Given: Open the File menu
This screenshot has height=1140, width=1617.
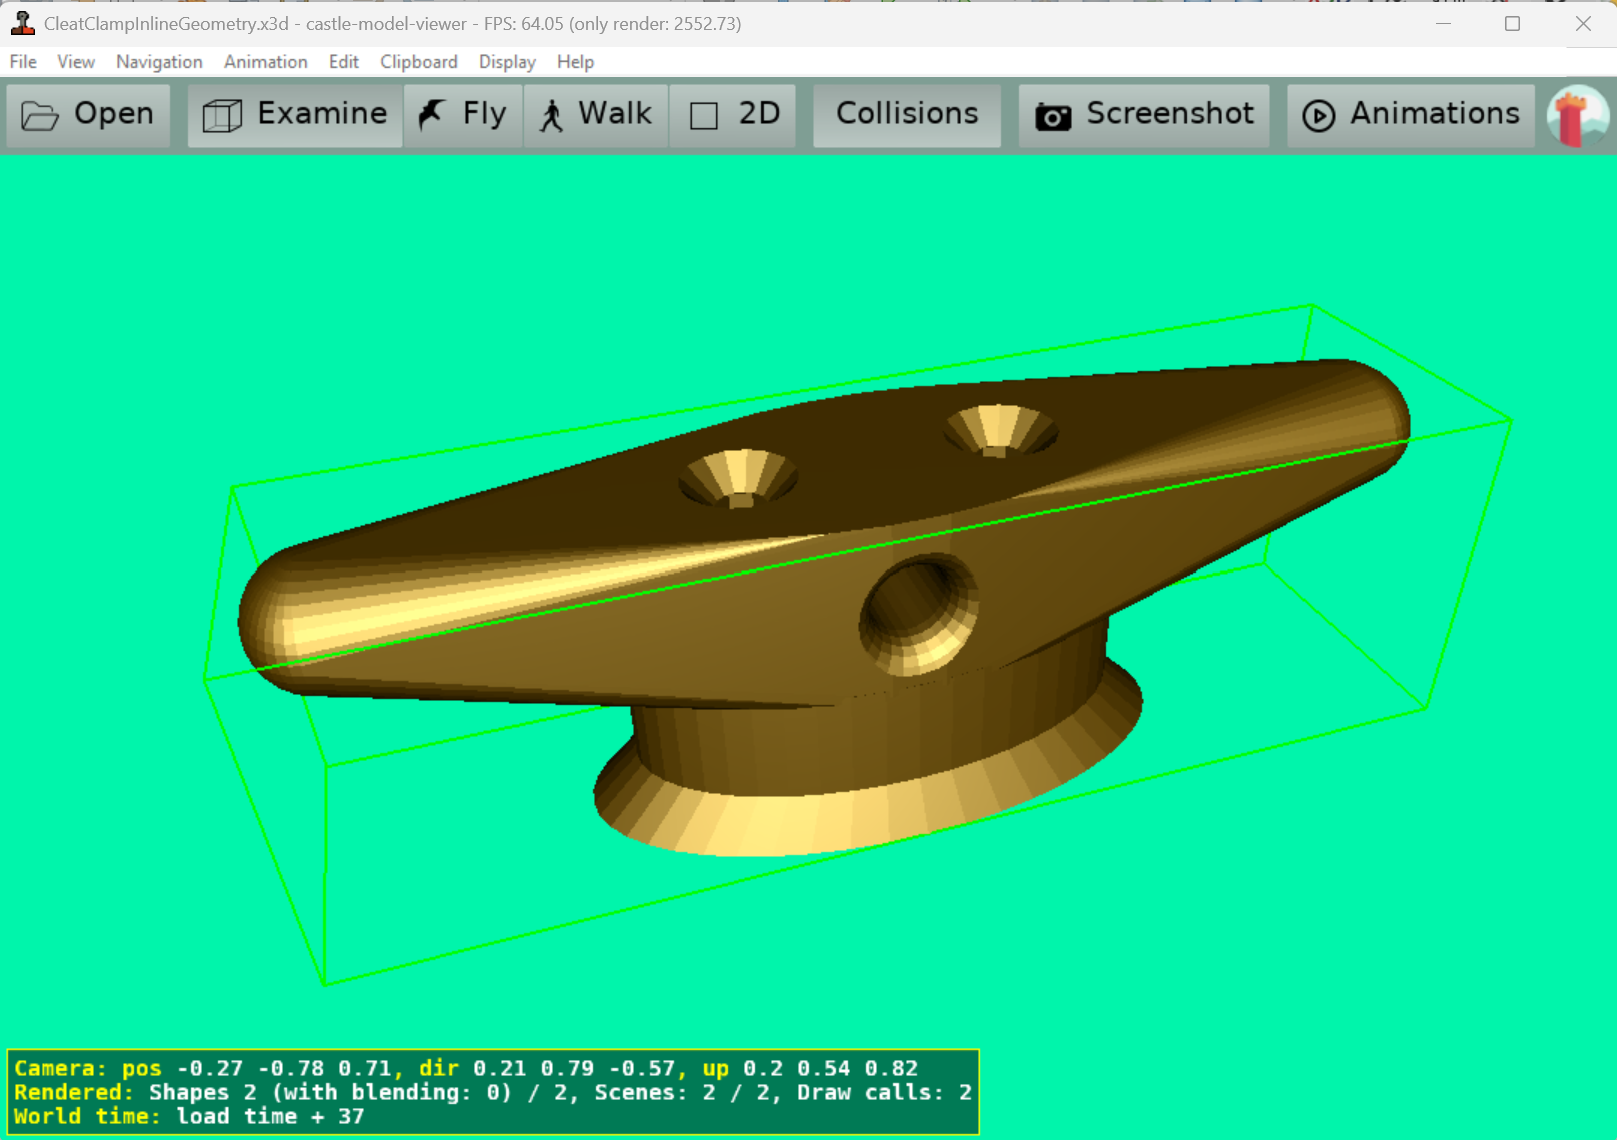Looking at the screenshot, I should (23, 62).
